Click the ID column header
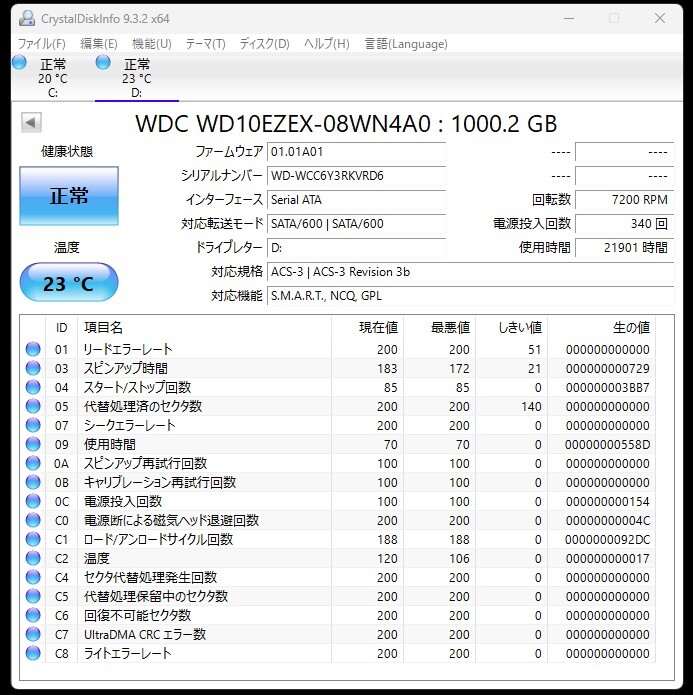The image size is (693, 695). tap(62, 328)
